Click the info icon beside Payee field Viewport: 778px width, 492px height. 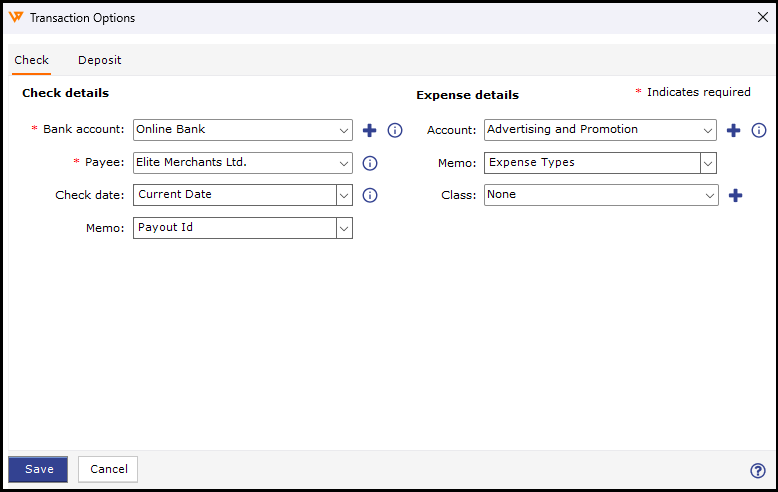pyautogui.click(x=369, y=163)
